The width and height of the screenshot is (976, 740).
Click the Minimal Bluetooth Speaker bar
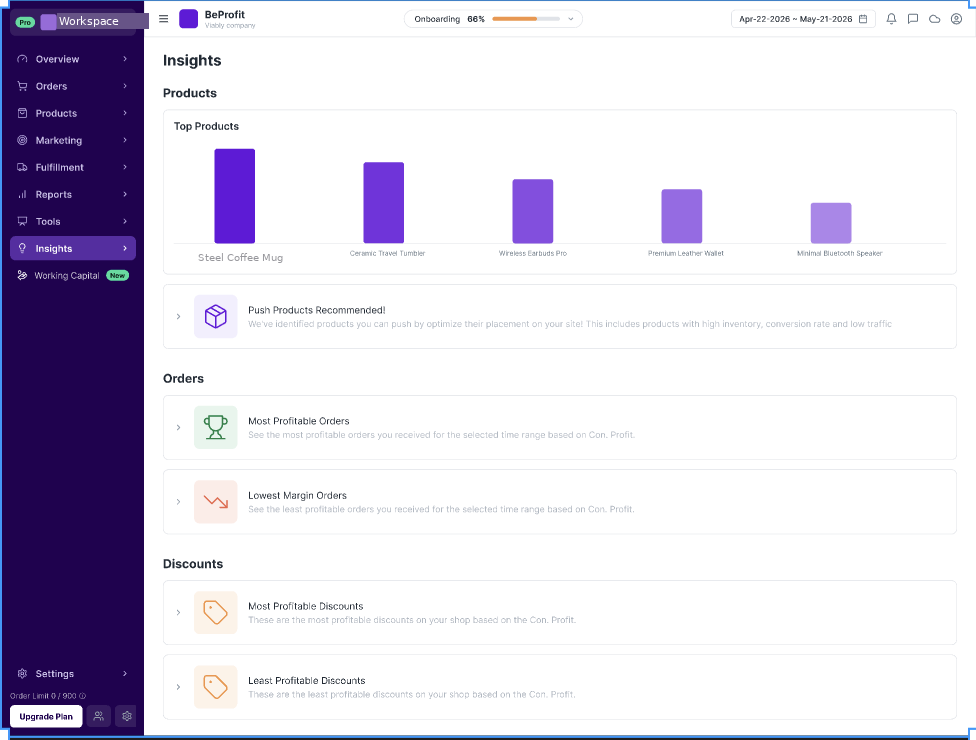coord(831,223)
